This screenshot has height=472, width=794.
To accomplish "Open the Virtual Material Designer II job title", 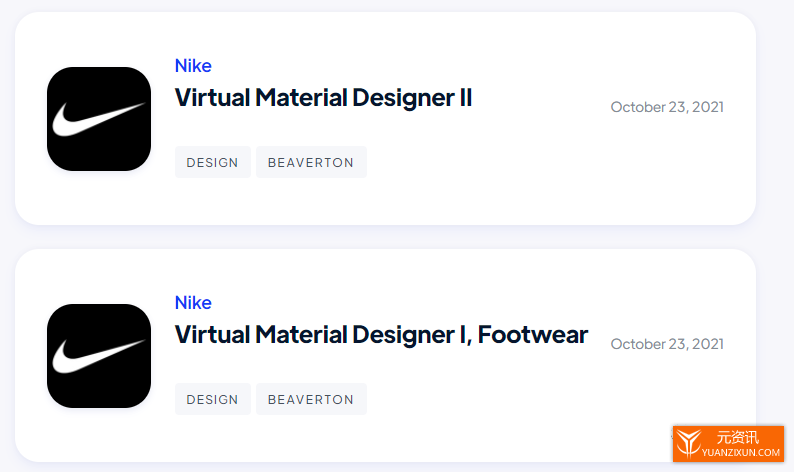I will tap(323, 98).
